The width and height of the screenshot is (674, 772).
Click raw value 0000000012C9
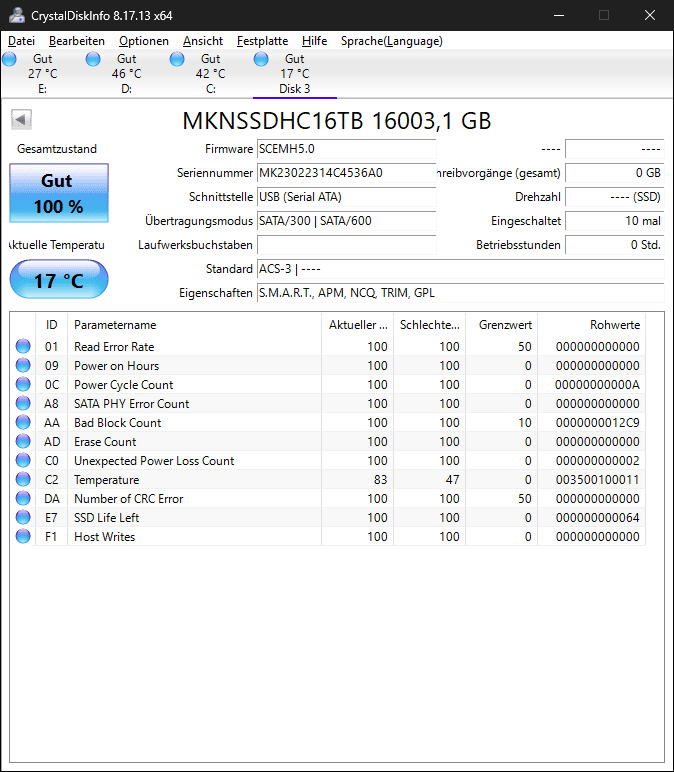(598, 422)
